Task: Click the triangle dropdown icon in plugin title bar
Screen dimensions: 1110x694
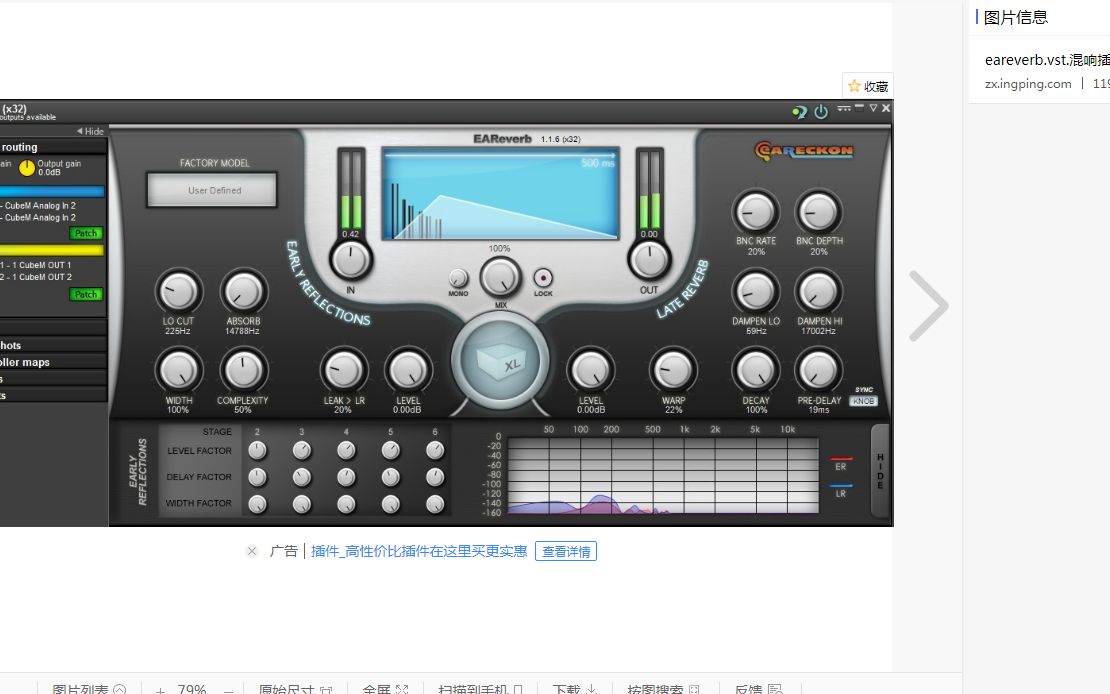Action: pyautogui.click(x=873, y=108)
